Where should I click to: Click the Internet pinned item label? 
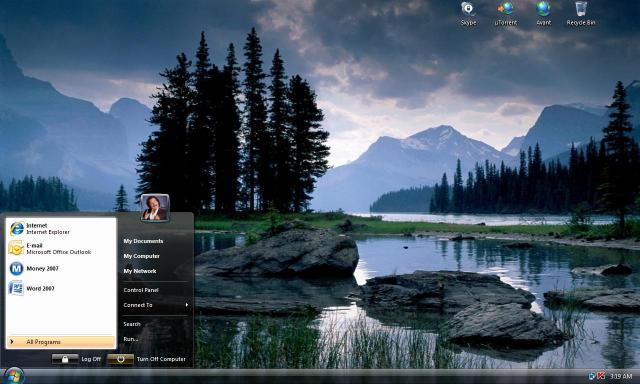(x=37, y=225)
